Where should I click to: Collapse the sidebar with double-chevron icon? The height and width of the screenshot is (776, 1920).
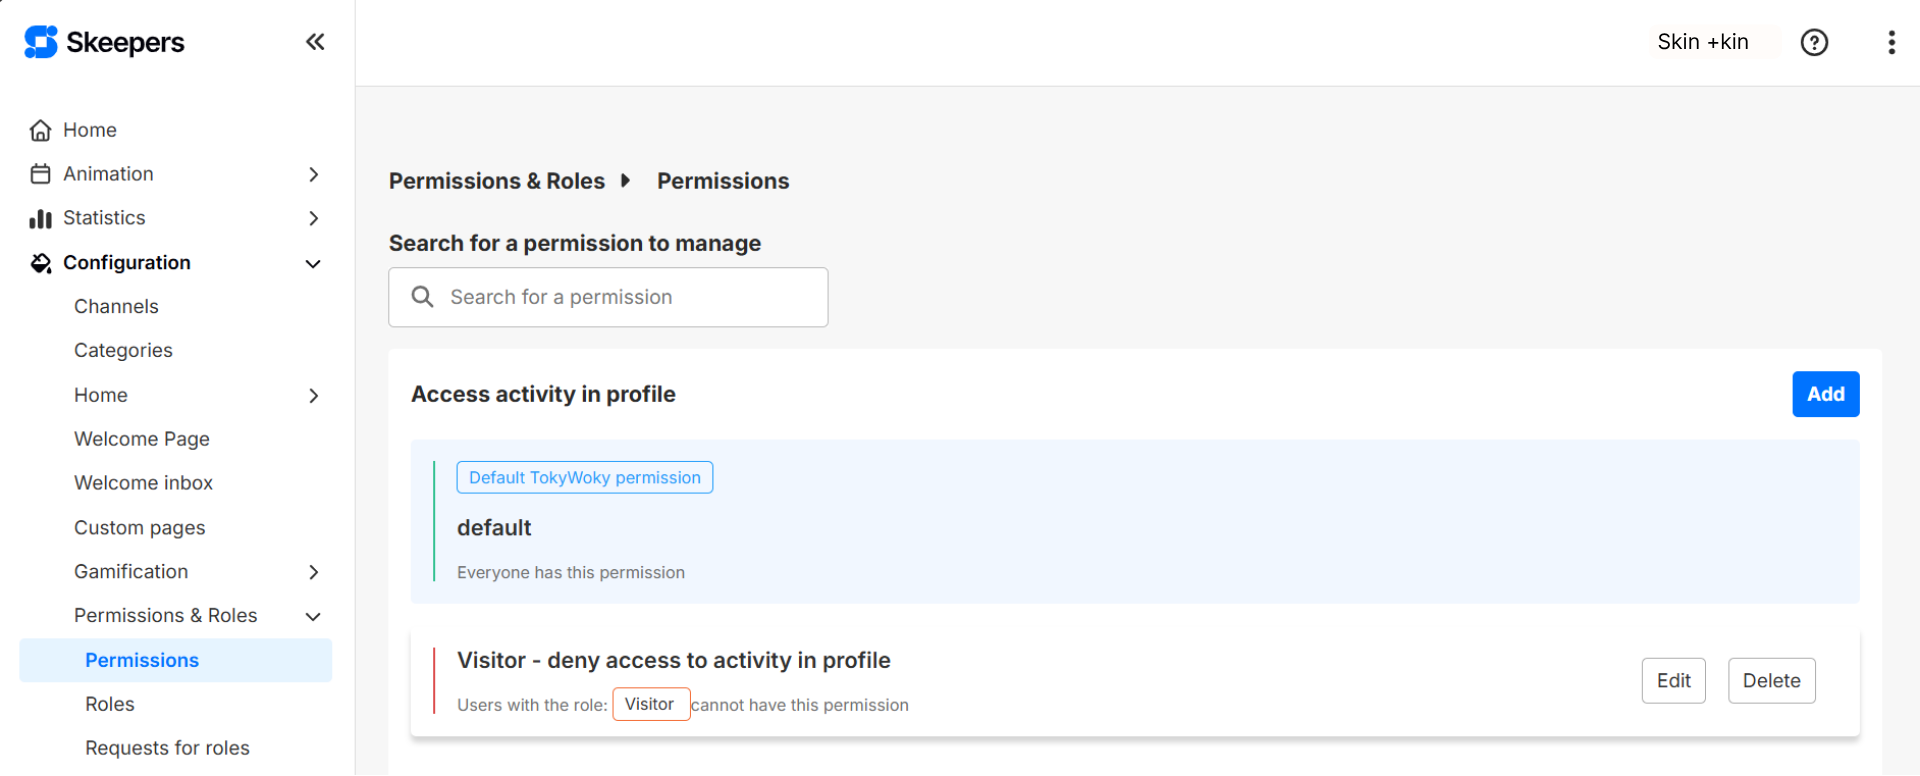tap(315, 42)
